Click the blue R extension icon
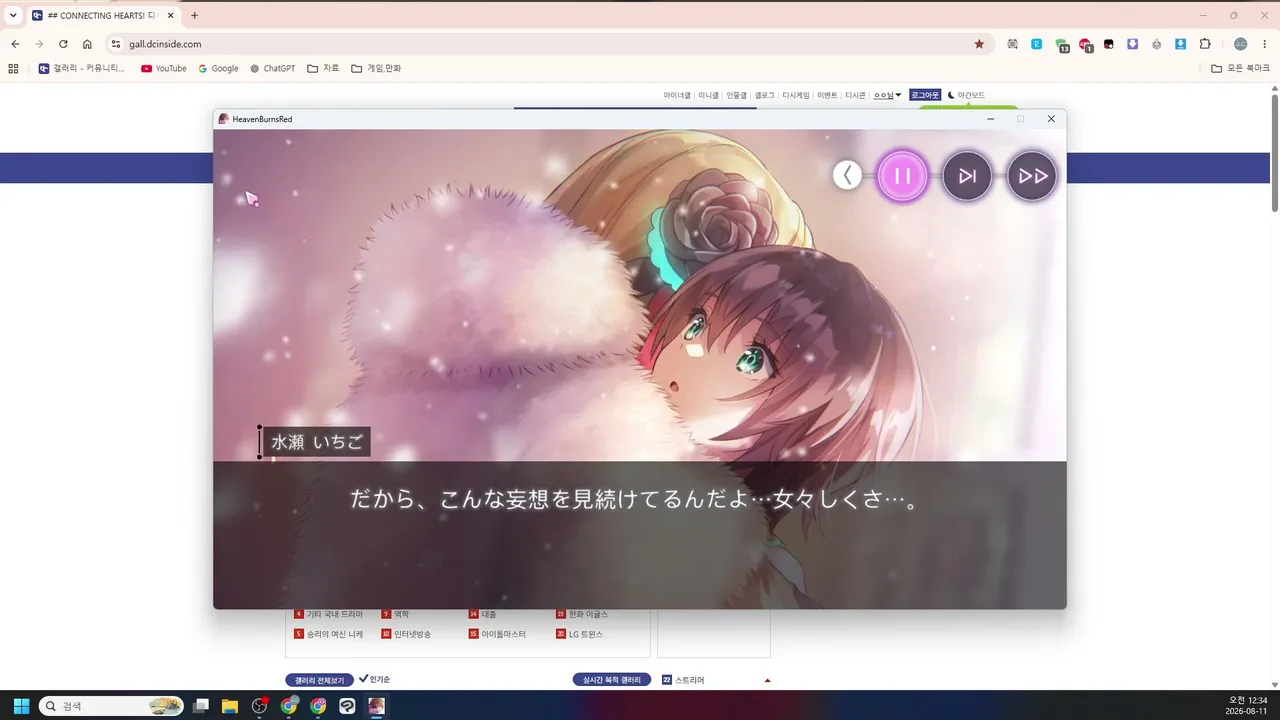 [1037, 44]
